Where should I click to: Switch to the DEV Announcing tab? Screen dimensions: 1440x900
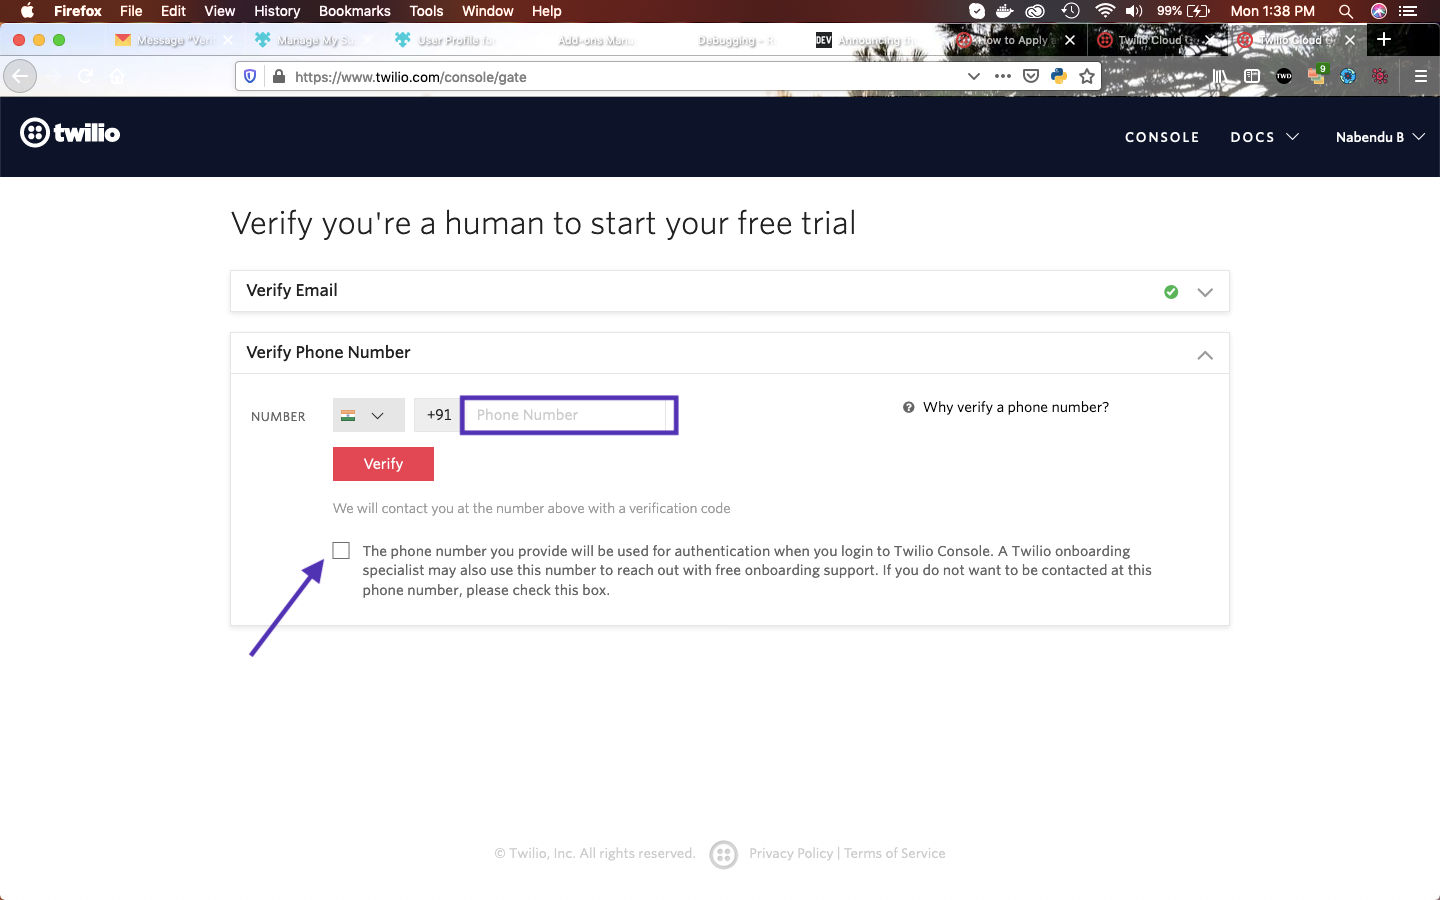click(866, 40)
